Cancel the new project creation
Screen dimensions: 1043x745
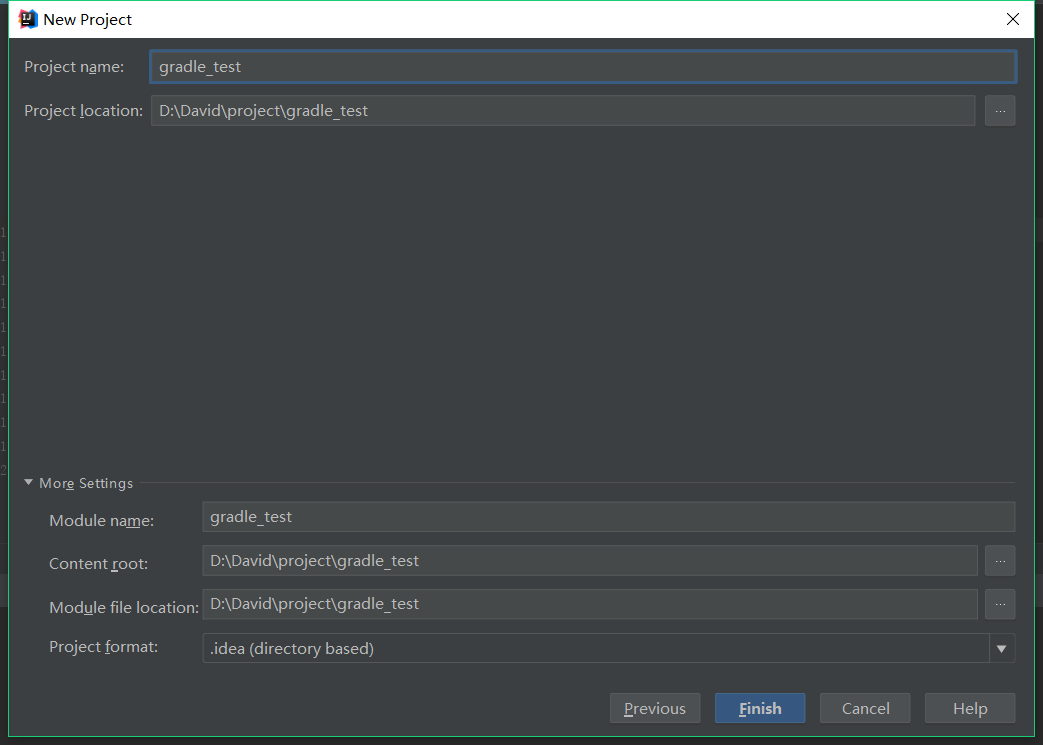point(864,708)
